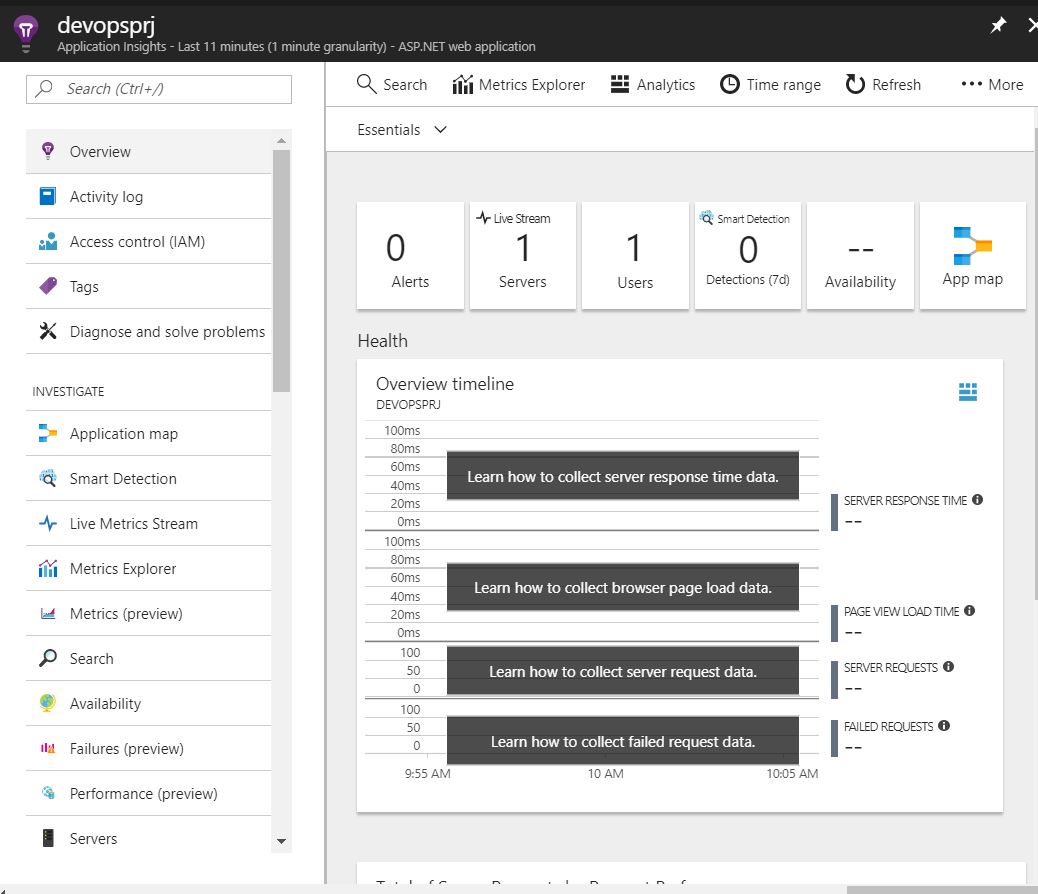This screenshot has height=894, width=1038.
Task: Open the Alerts tile showing 0
Action: point(410,256)
